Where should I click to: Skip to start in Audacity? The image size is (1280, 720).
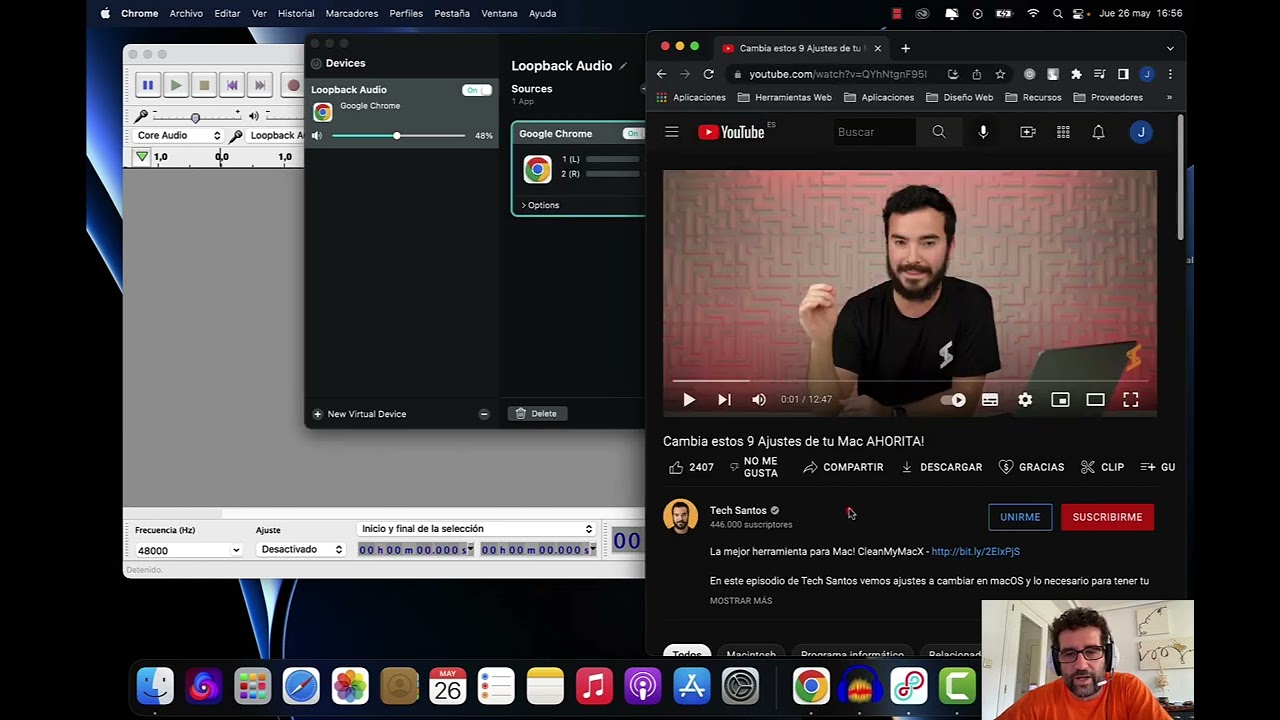click(x=232, y=86)
